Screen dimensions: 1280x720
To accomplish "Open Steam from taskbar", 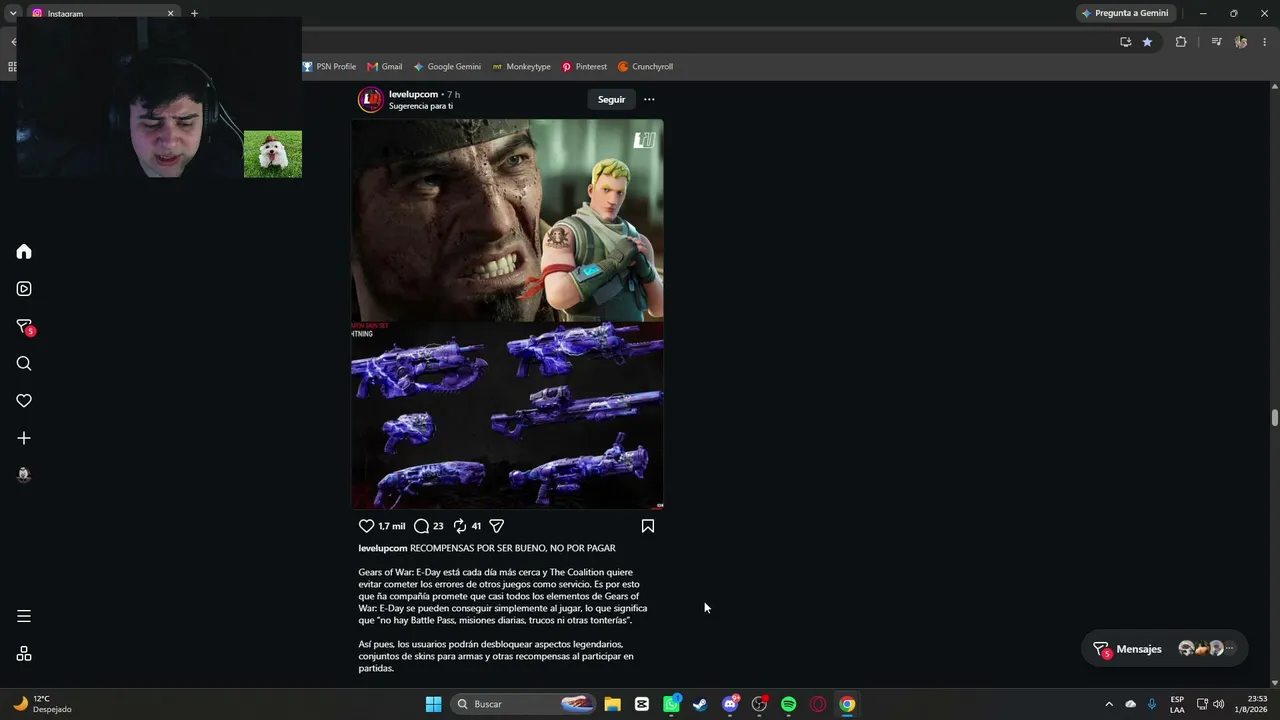I will [x=700, y=704].
